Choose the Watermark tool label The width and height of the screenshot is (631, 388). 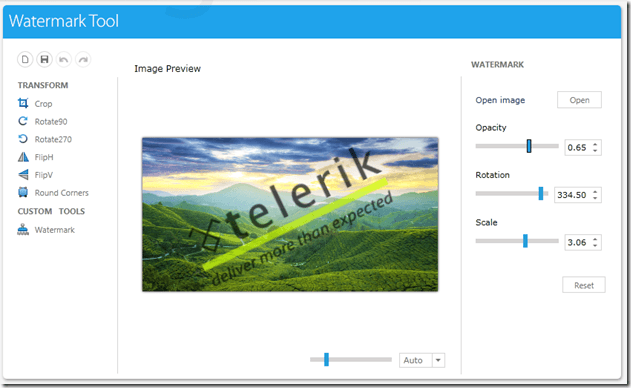click(54, 230)
